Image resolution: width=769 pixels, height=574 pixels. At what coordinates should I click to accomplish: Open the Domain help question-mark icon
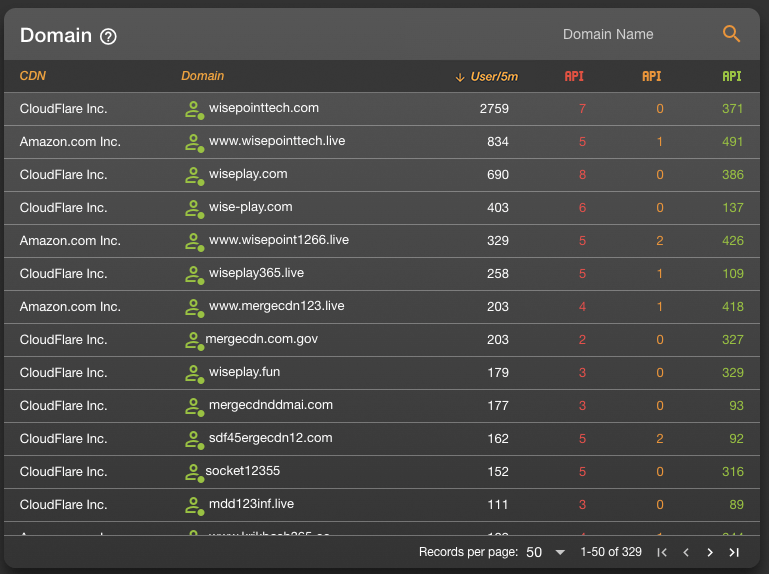tap(108, 36)
